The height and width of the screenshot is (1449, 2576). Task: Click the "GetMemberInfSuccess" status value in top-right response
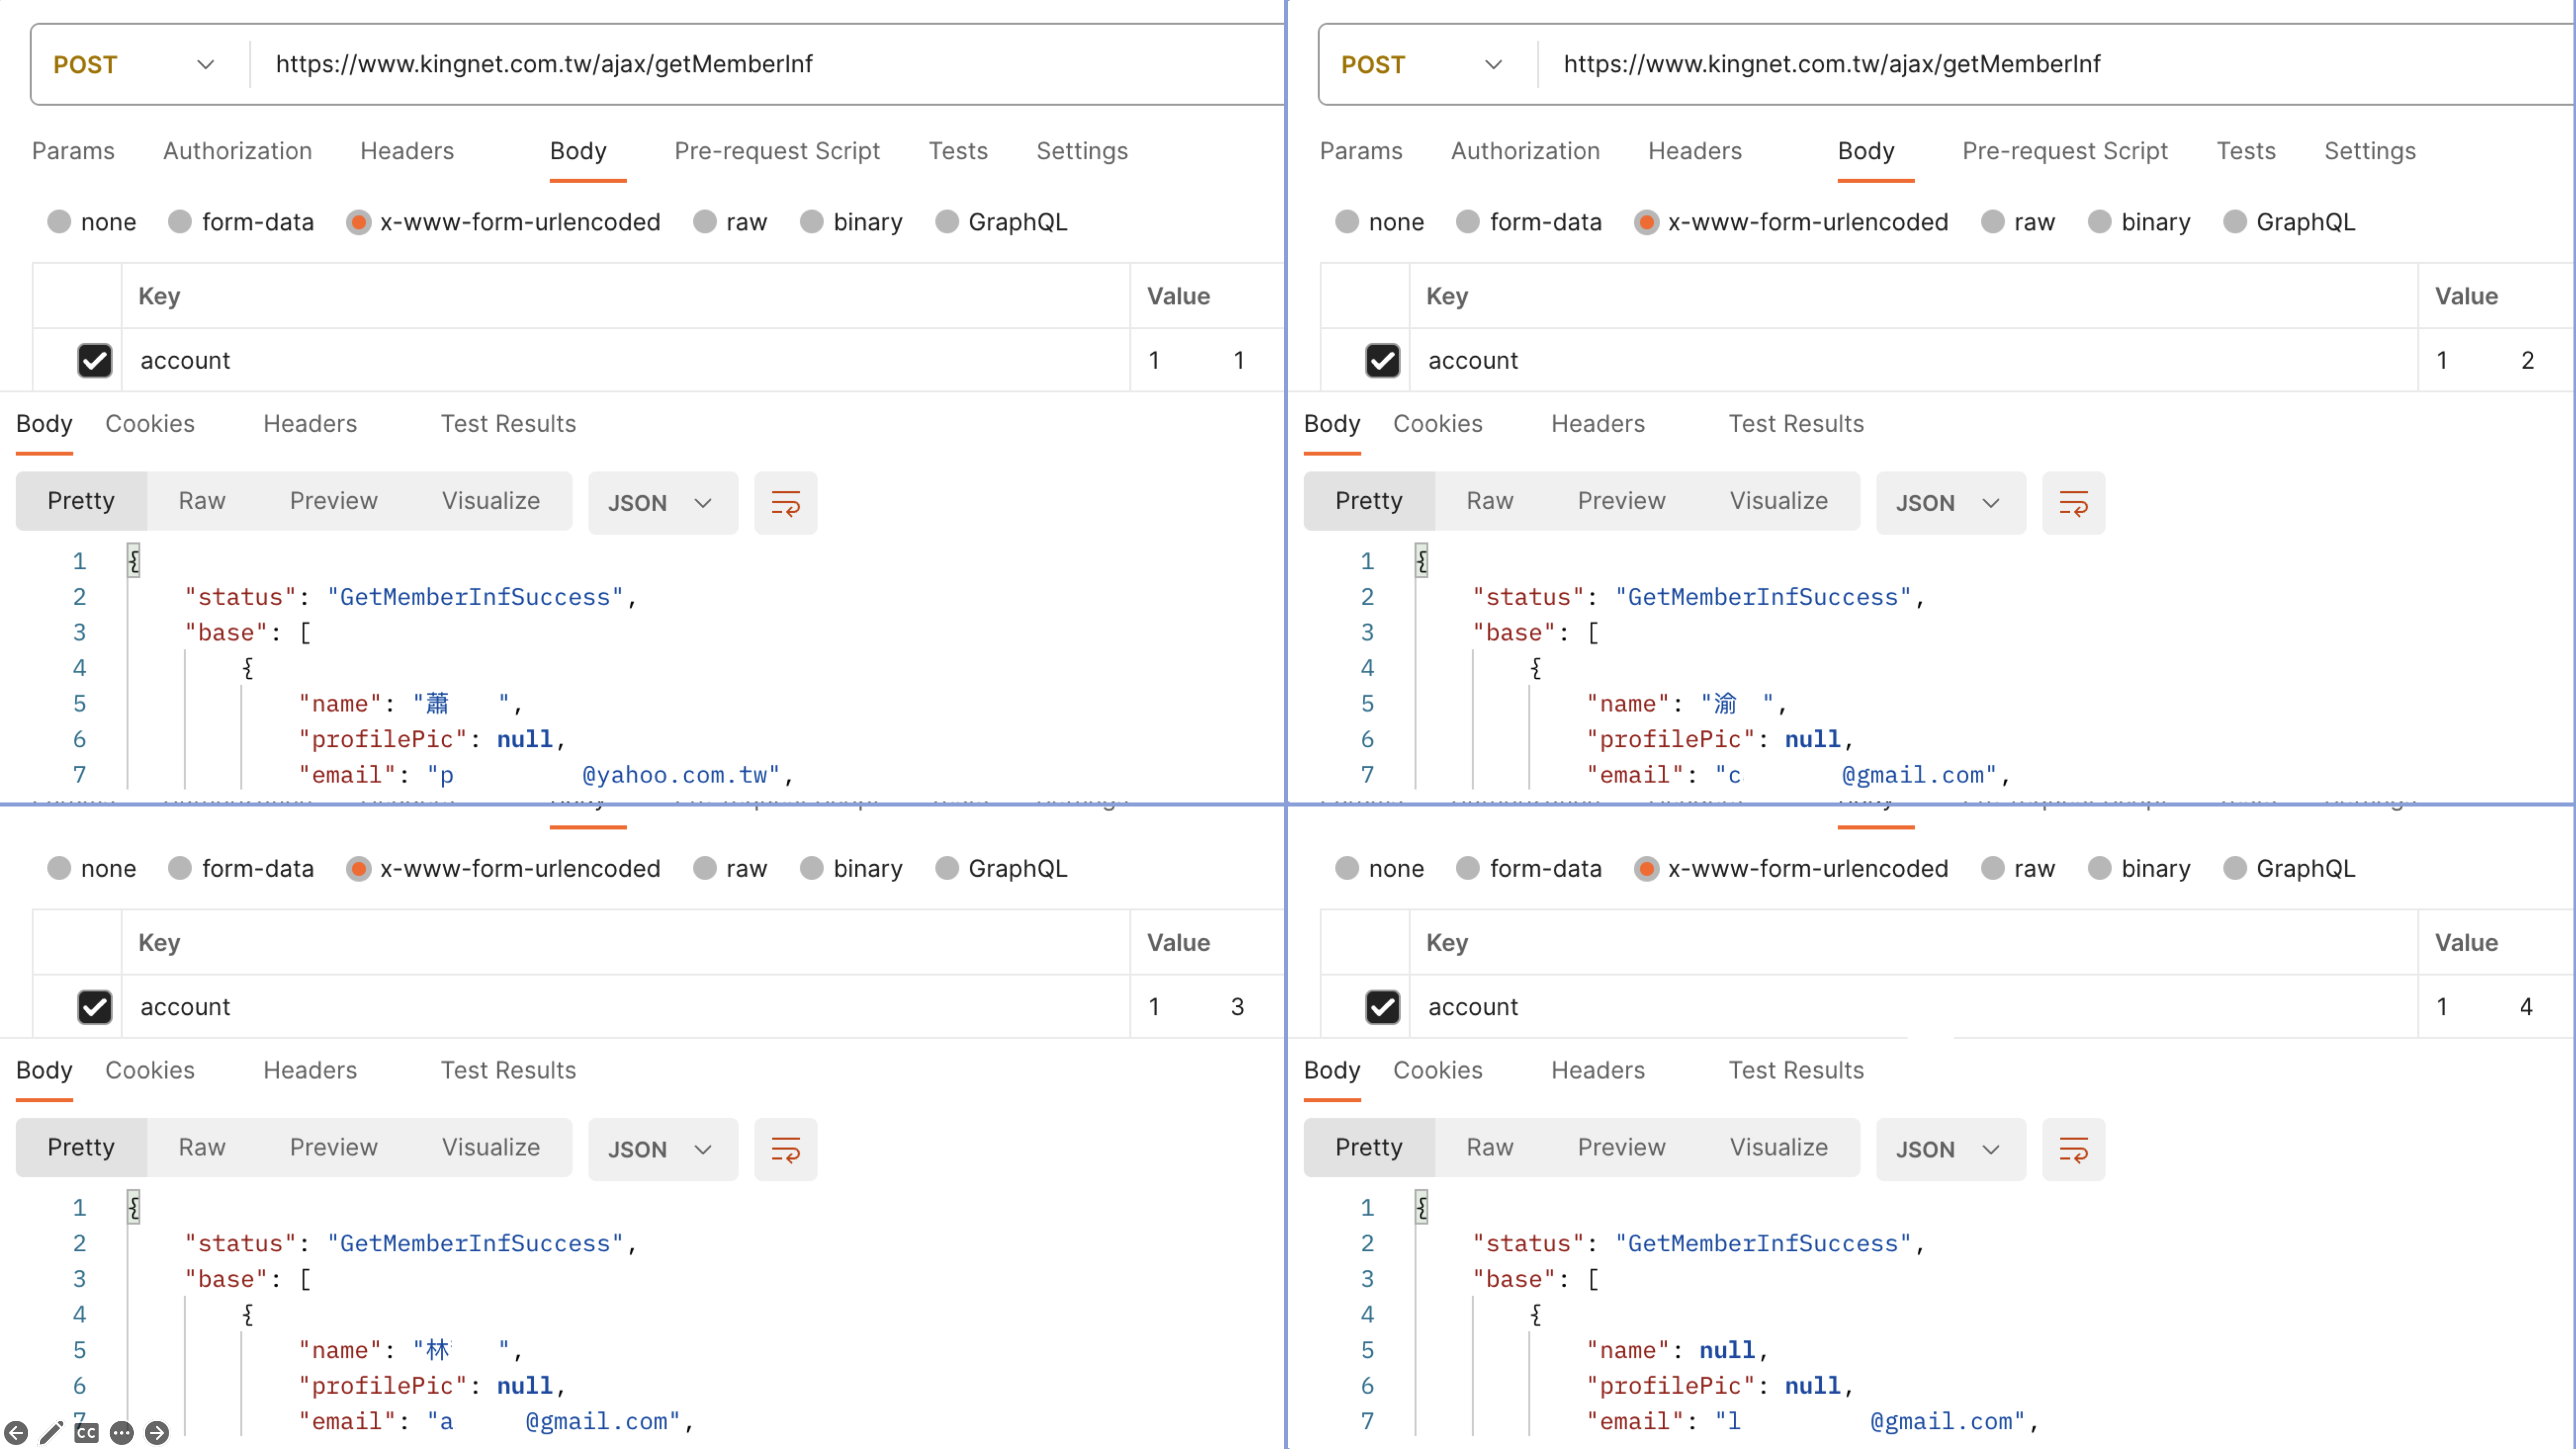coord(1763,598)
